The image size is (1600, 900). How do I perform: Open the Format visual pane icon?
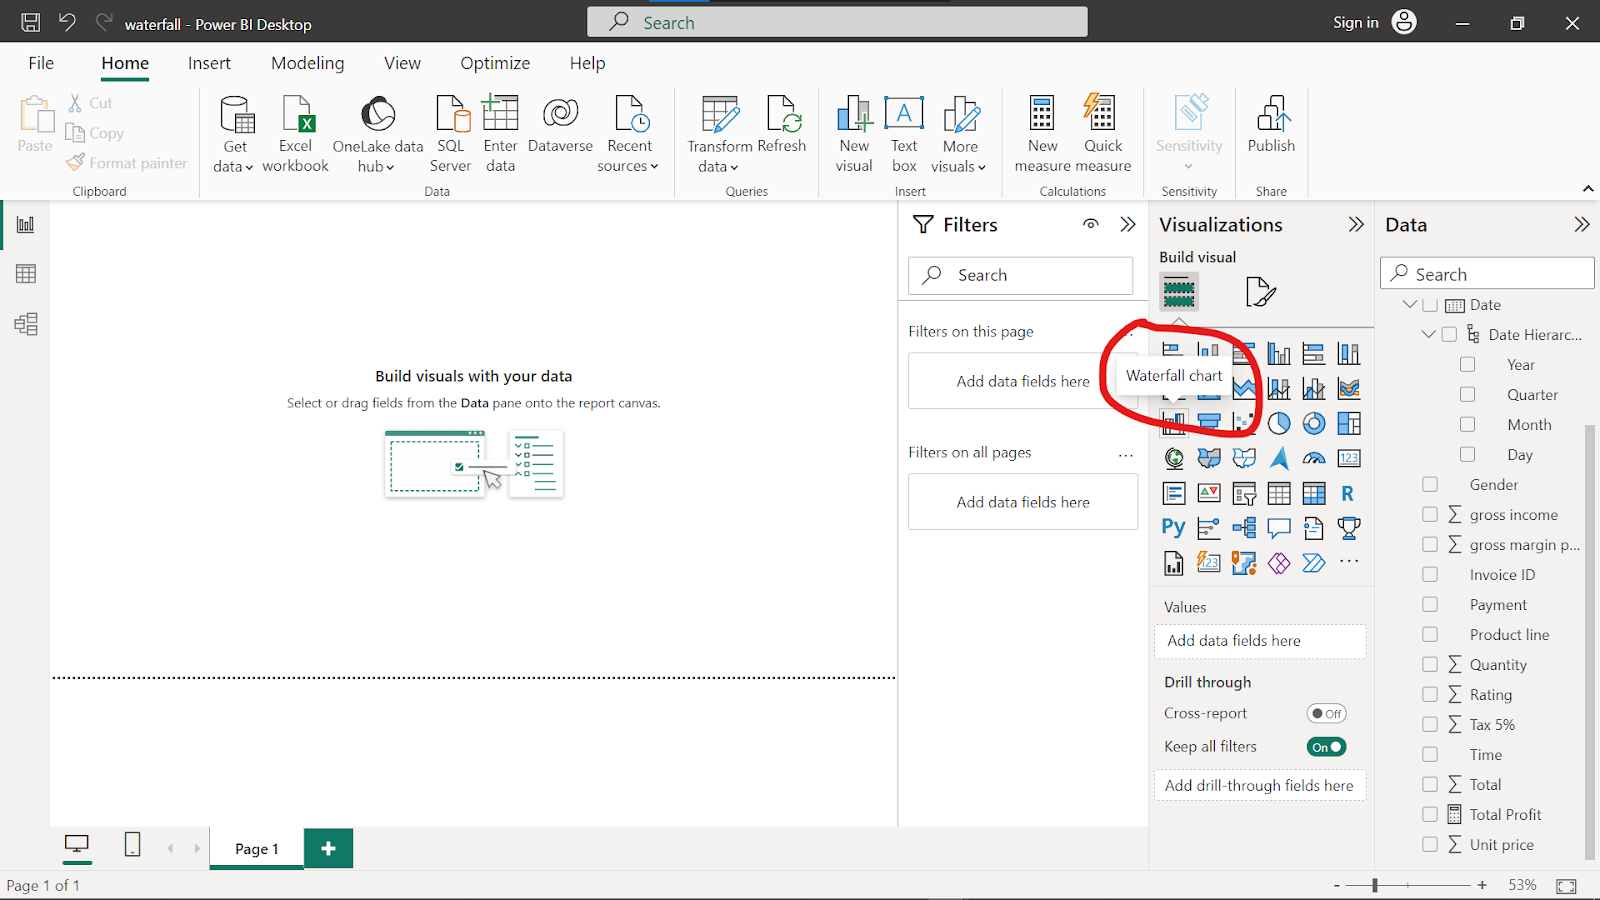[1261, 292]
